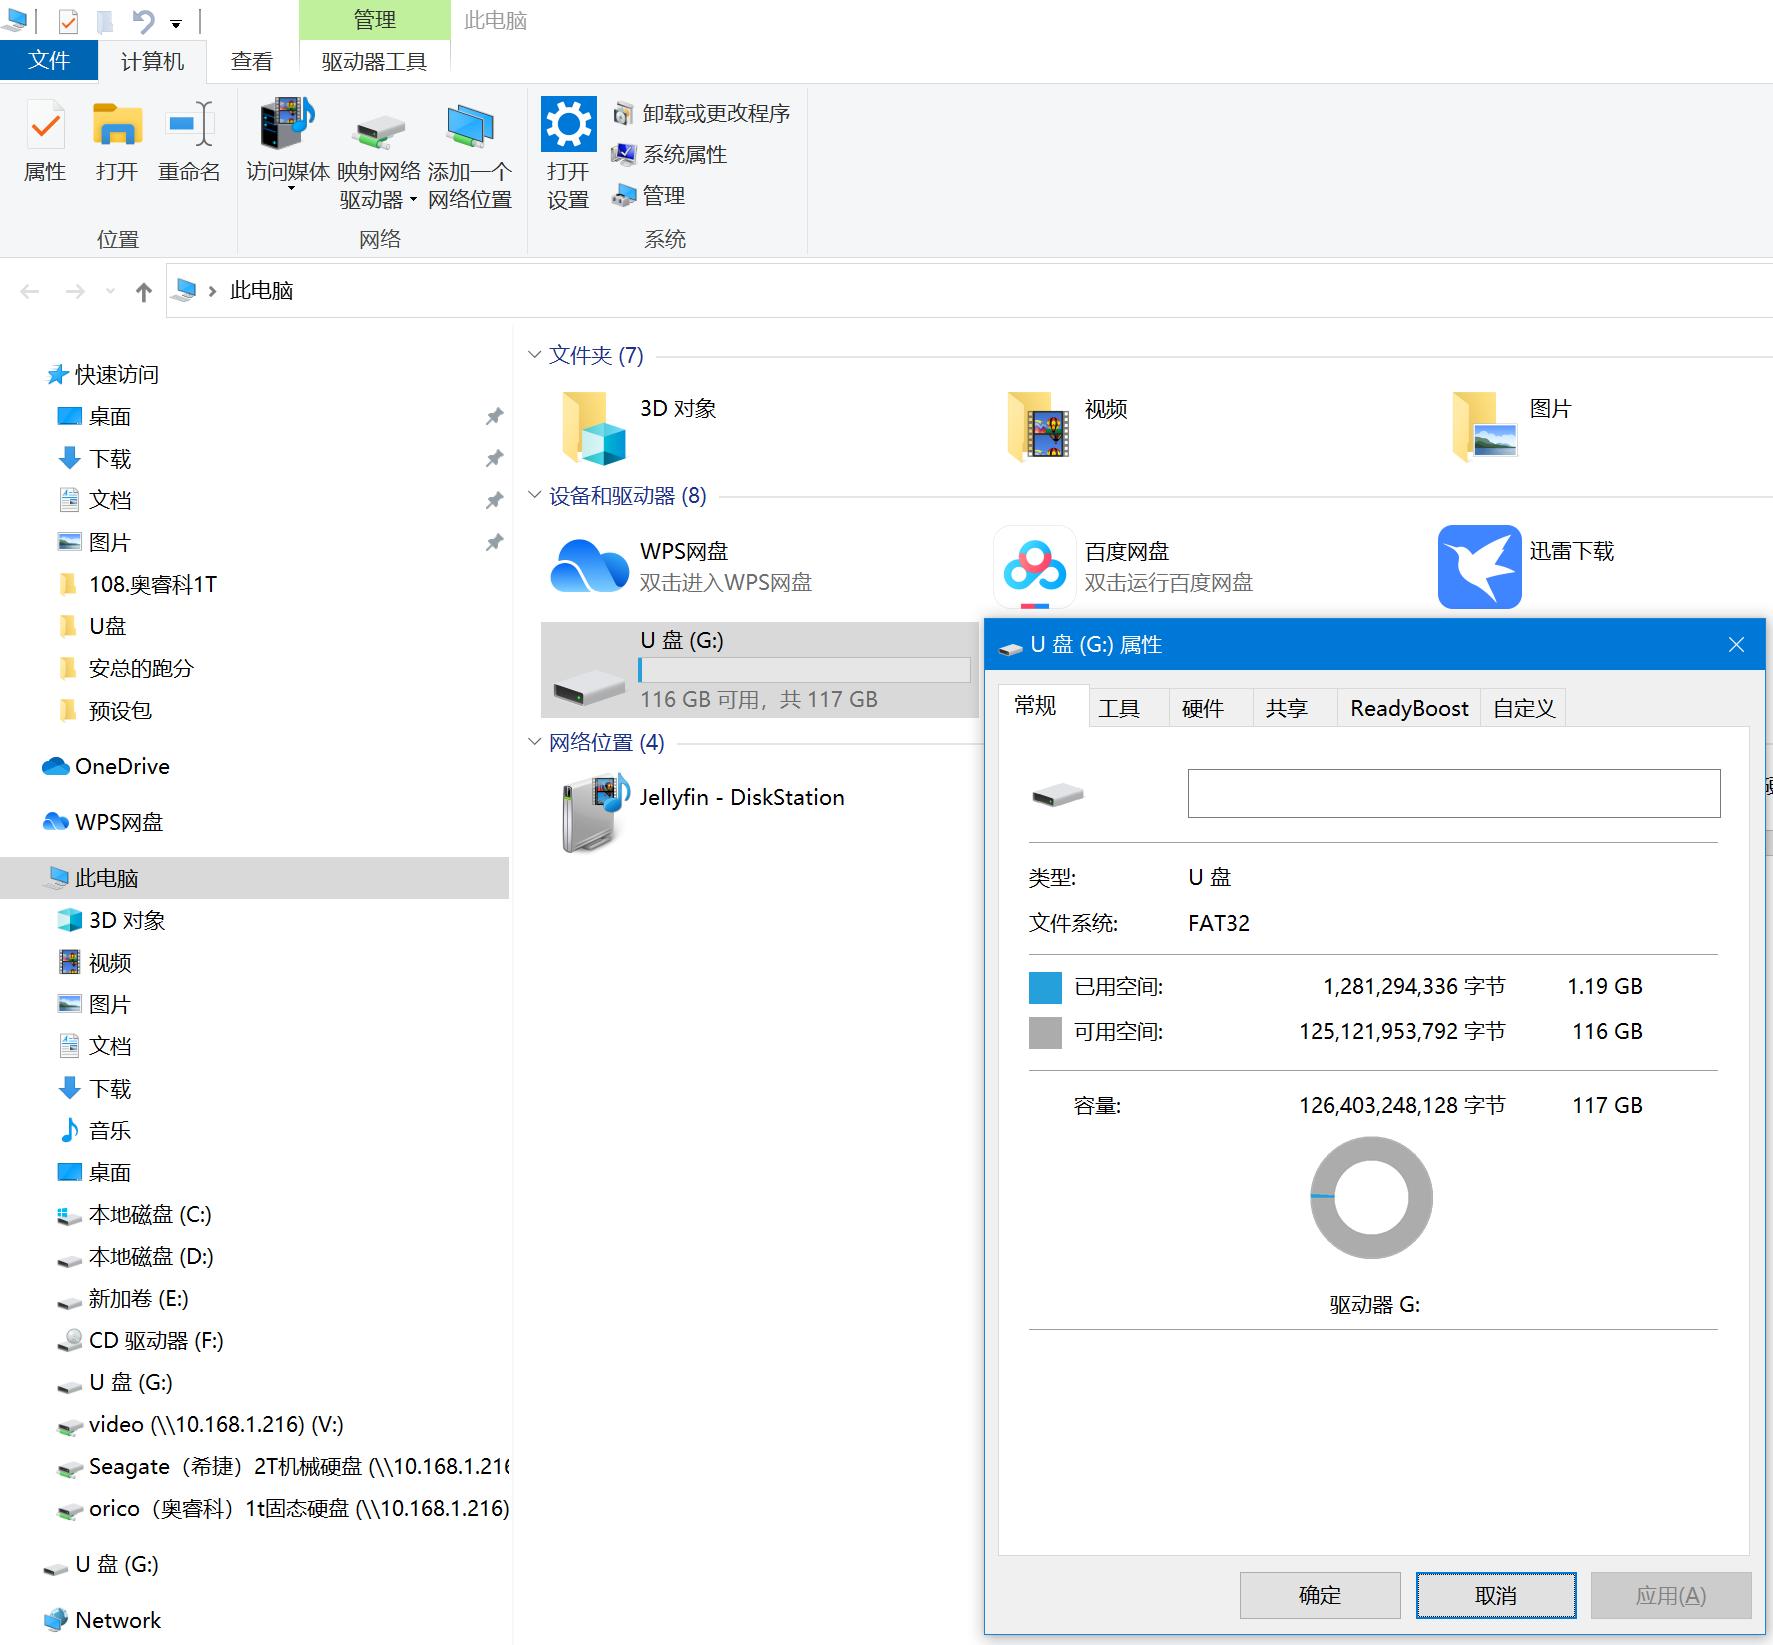Click breadcrumb chevron before 此电脑
The height and width of the screenshot is (1645, 1773).
click(x=212, y=291)
